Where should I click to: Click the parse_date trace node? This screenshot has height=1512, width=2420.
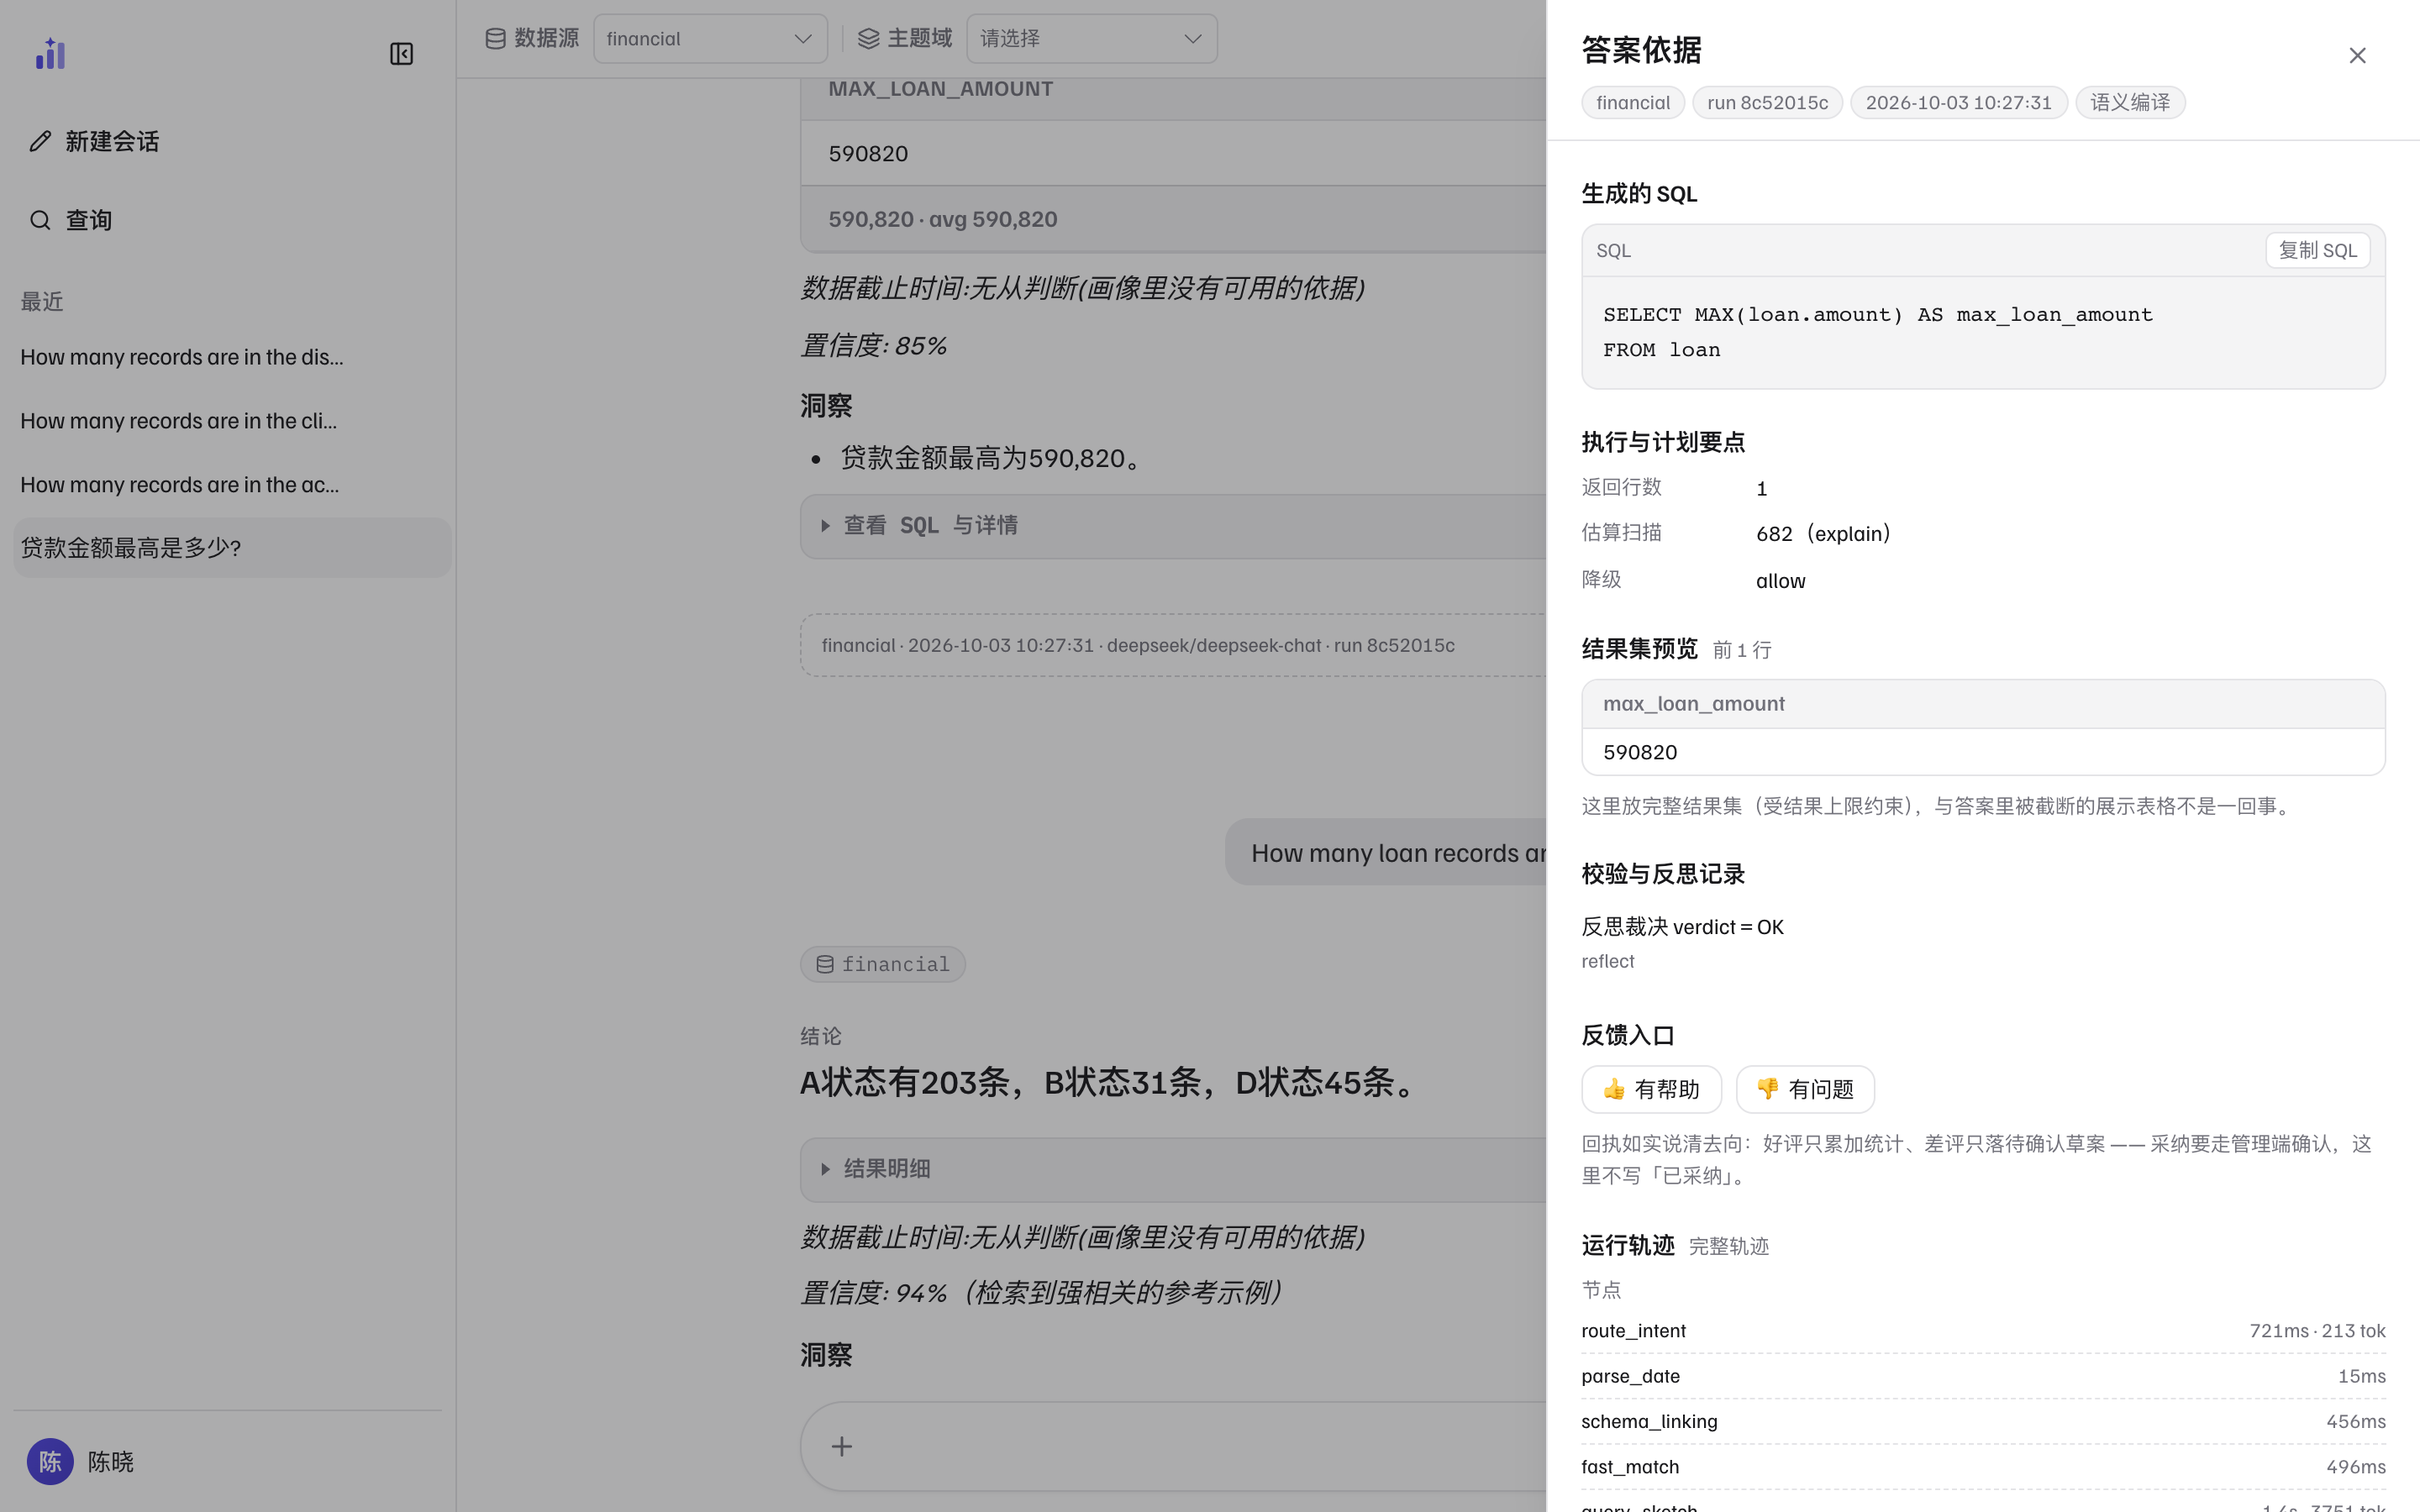(1982, 1376)
